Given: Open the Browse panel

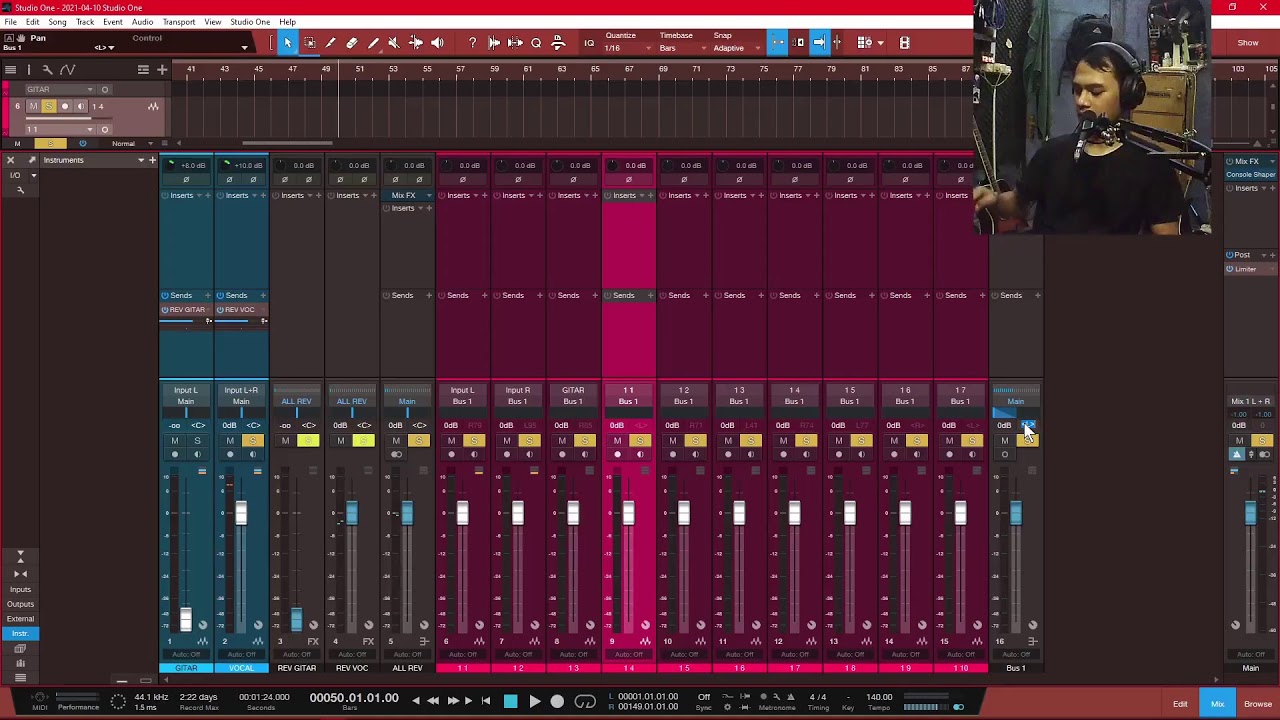Looking at the screenshot, I should [x=1258, y=704].
